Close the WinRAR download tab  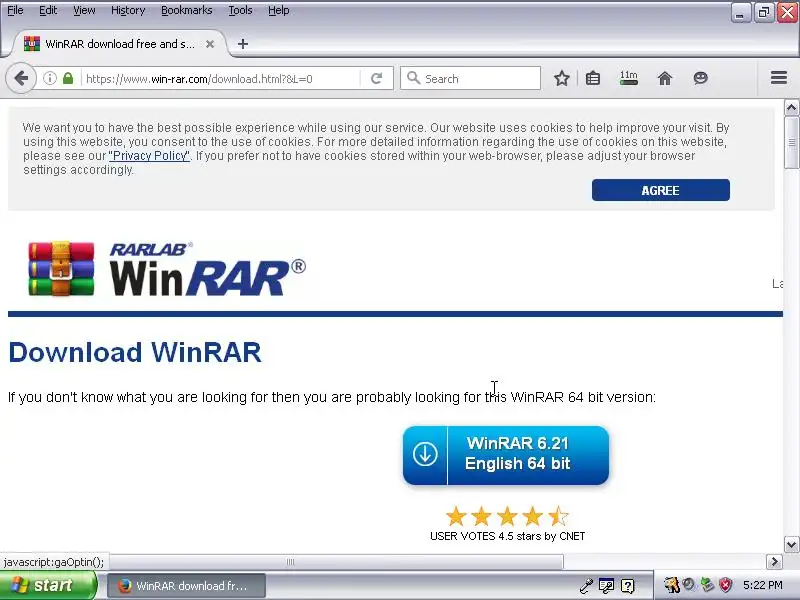210,44
